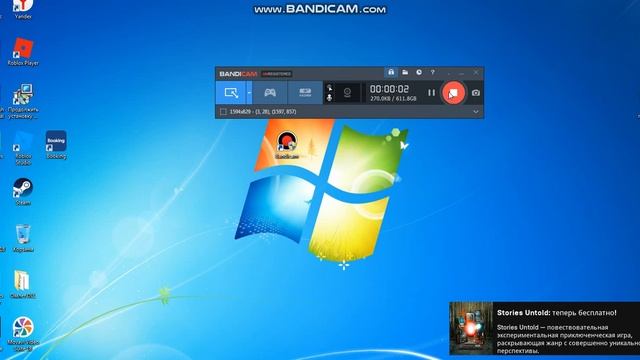Open the Yandex desktop shortcut
Screen dimensions: 640x360
23,9
